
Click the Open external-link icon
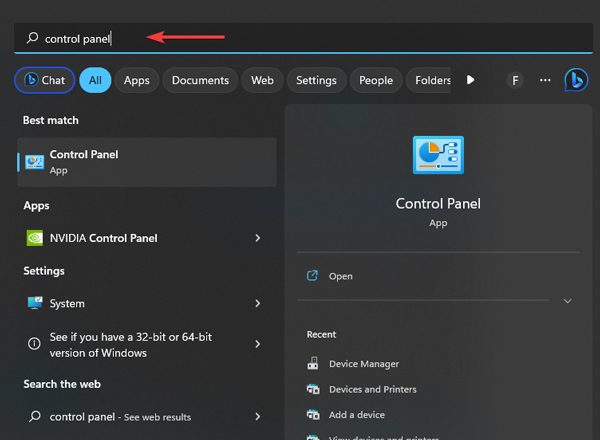tap(312, 275)
